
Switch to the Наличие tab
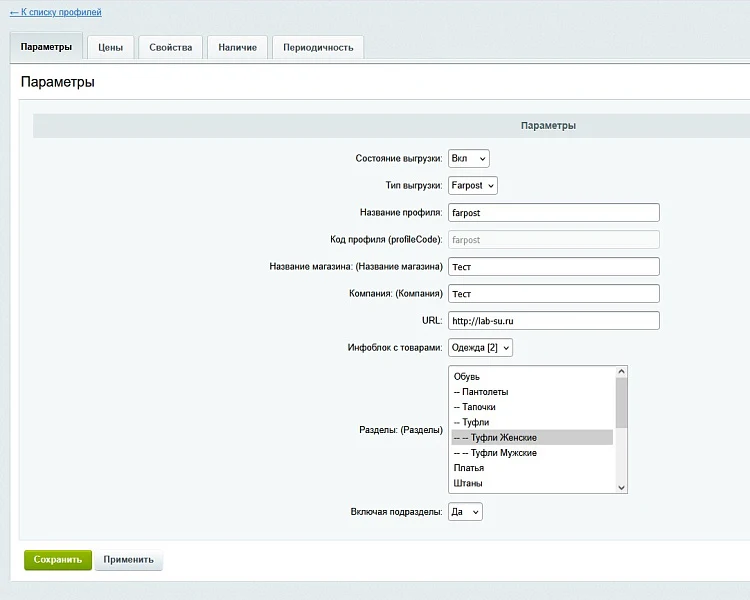click(x=238, y=47)
